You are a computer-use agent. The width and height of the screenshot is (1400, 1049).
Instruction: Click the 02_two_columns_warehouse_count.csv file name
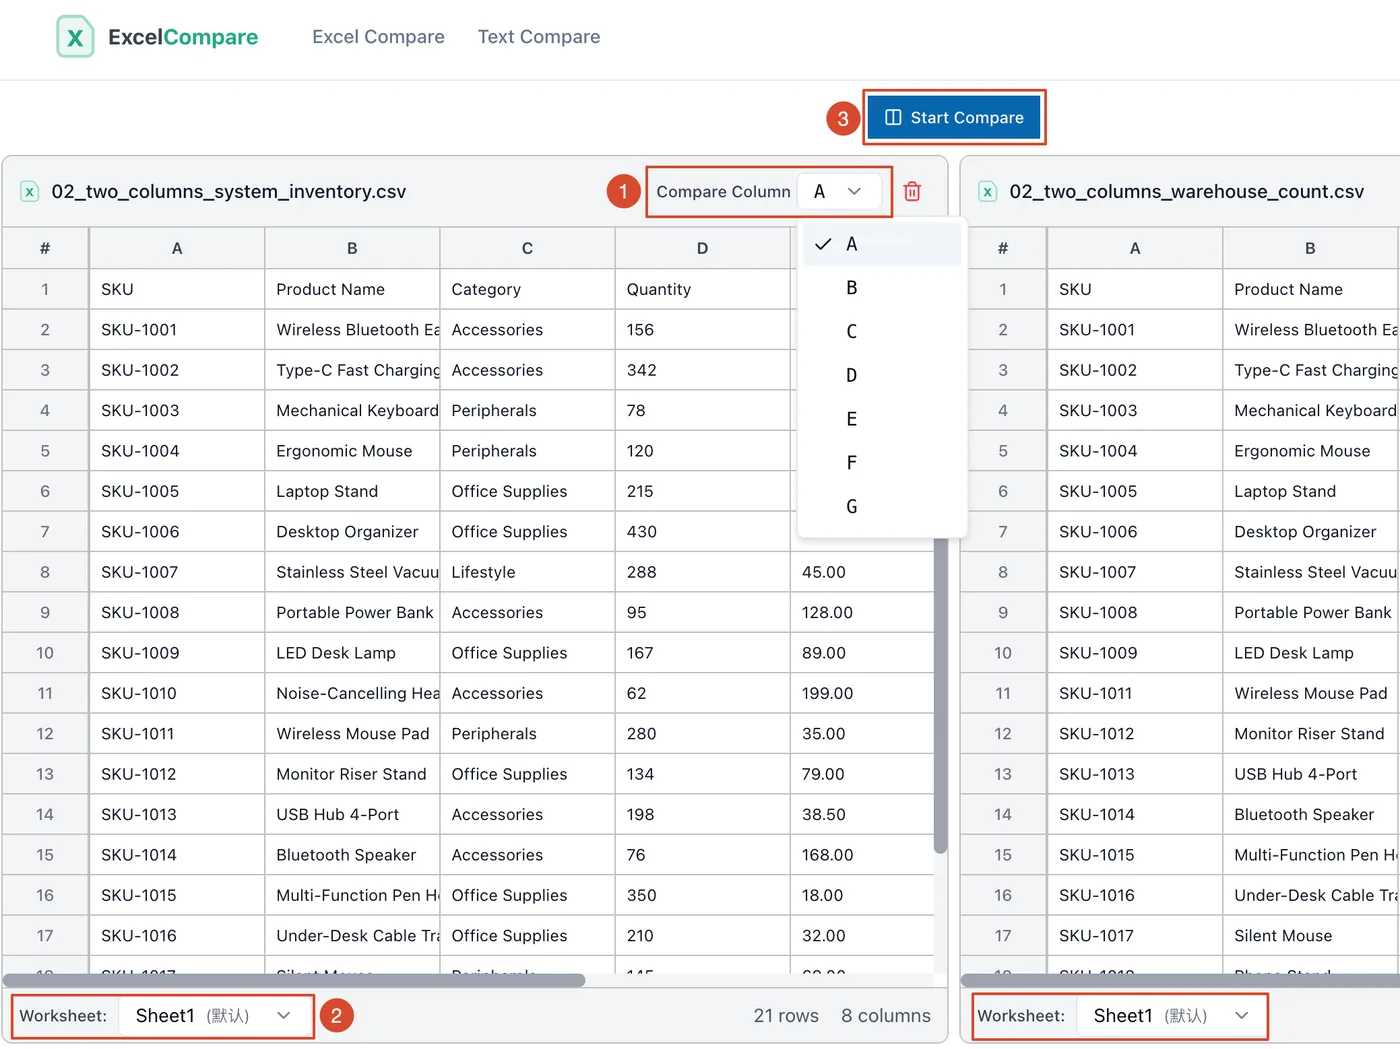coord(1187,192)
